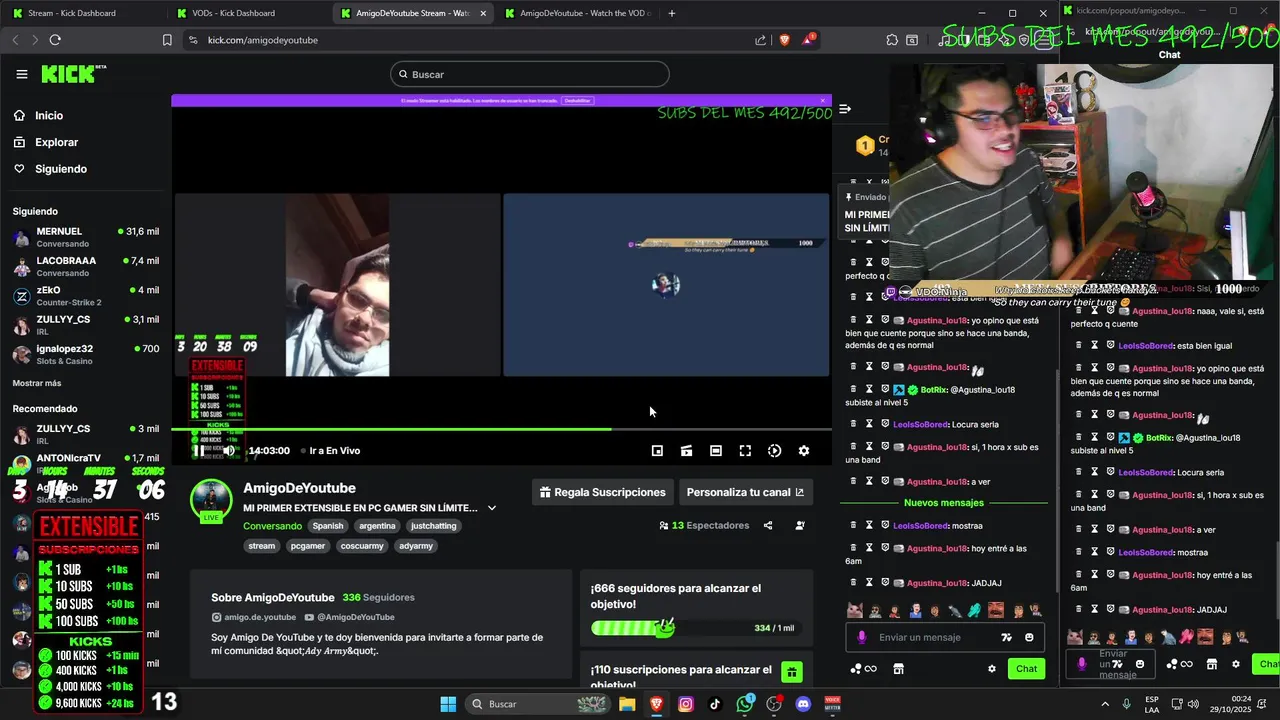Jump to 'Nuevos mensajes' in chat
The height and width of the screenshot is (720, 1280).
pyautogui.click(x=944, y=503)
